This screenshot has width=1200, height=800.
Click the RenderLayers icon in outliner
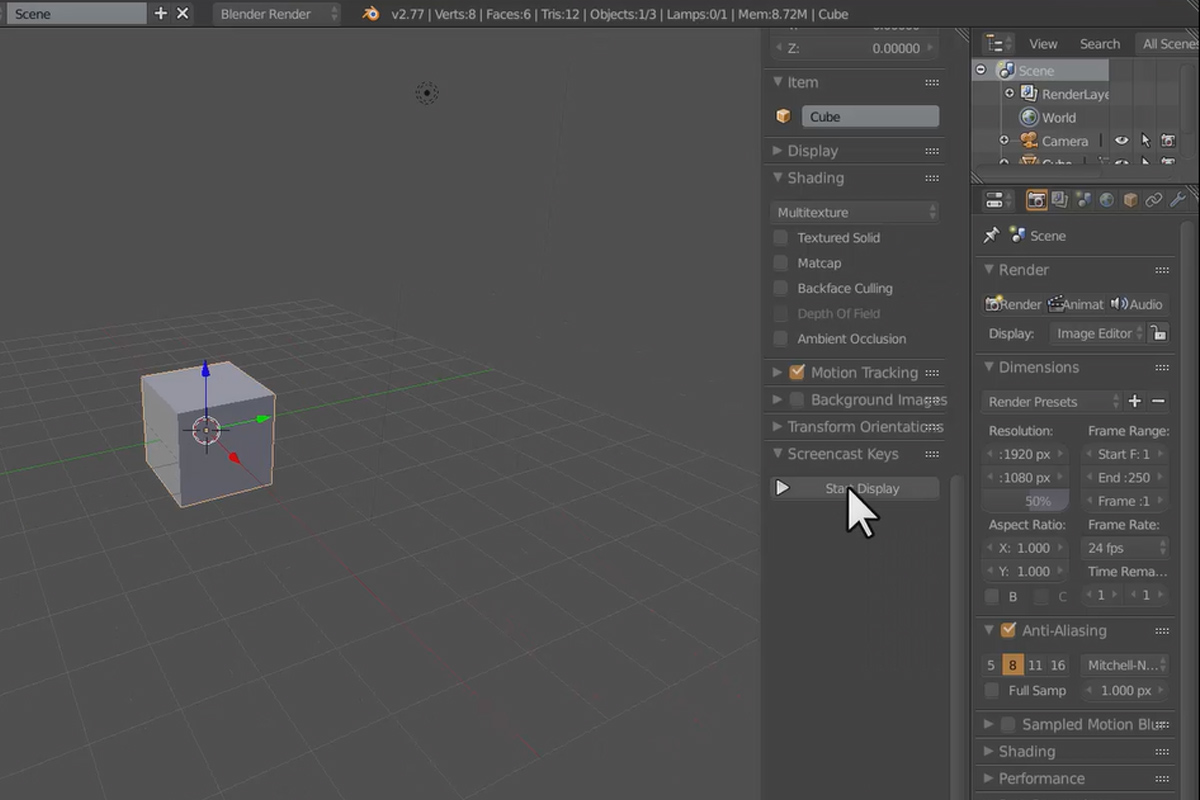[1029, 94]
